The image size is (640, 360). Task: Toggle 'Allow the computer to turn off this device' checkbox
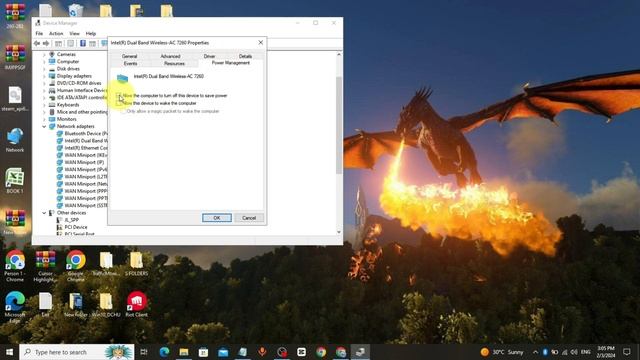tap(119, 96)
